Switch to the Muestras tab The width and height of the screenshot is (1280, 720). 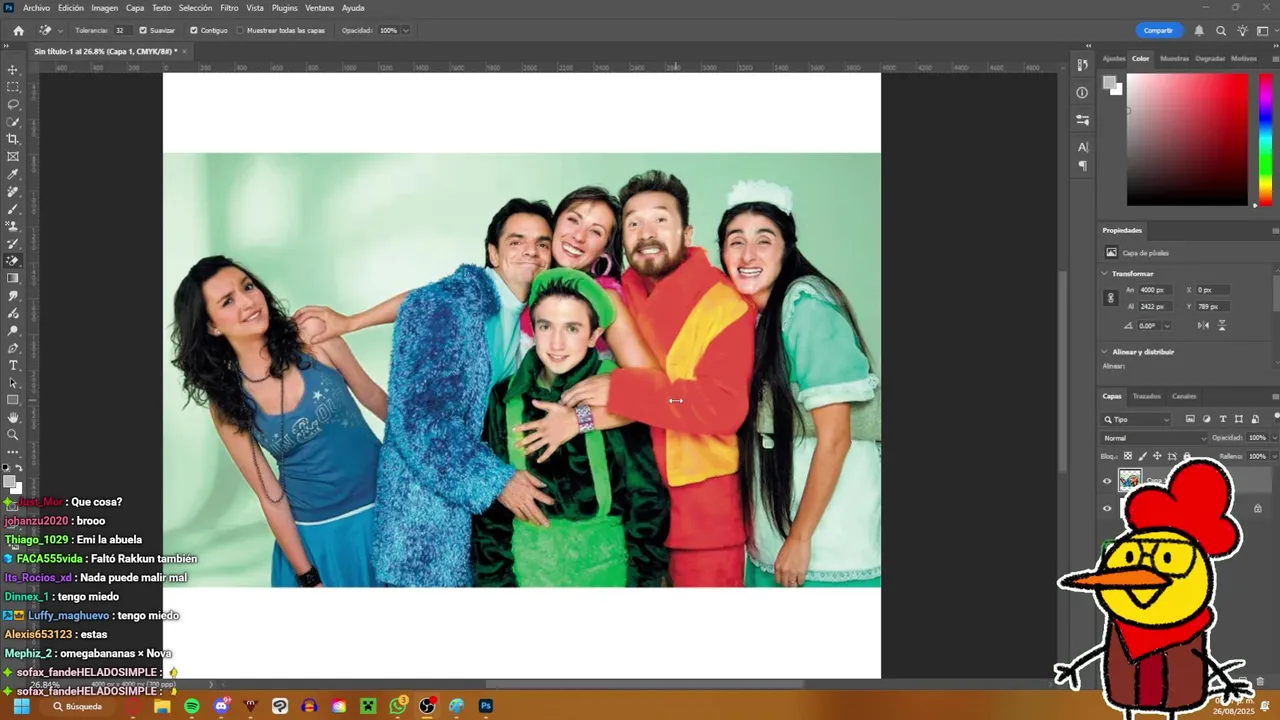tap(1174, 58)
